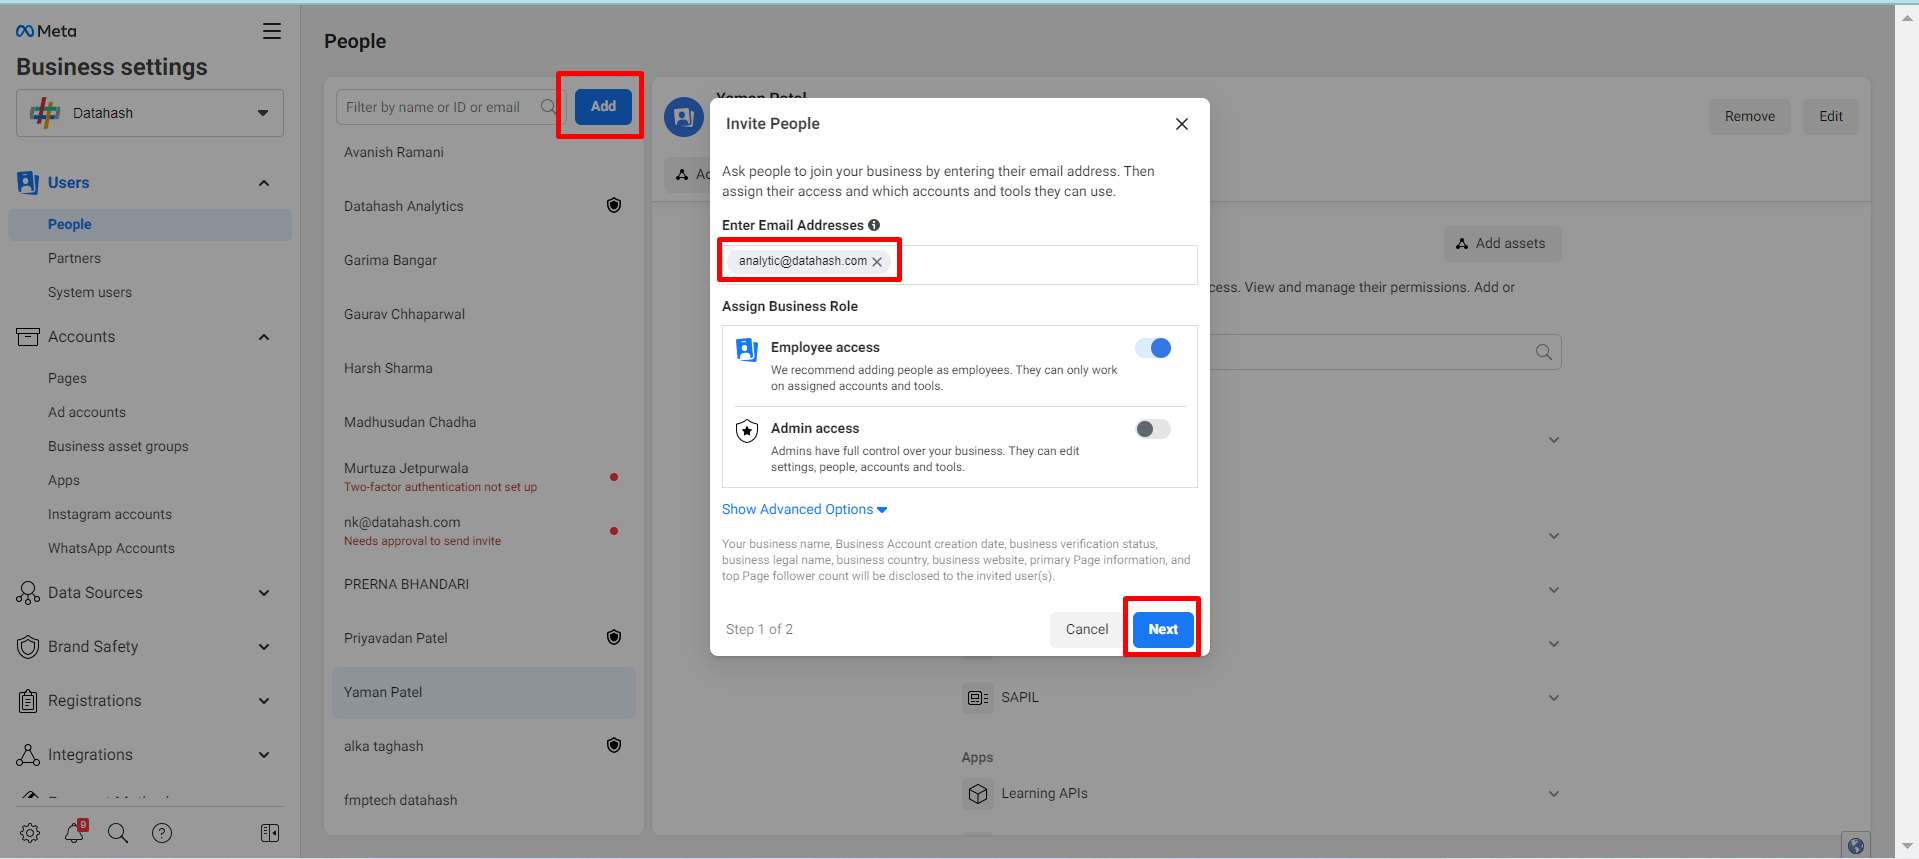Close the Invite People dialog

[1182, 124]
